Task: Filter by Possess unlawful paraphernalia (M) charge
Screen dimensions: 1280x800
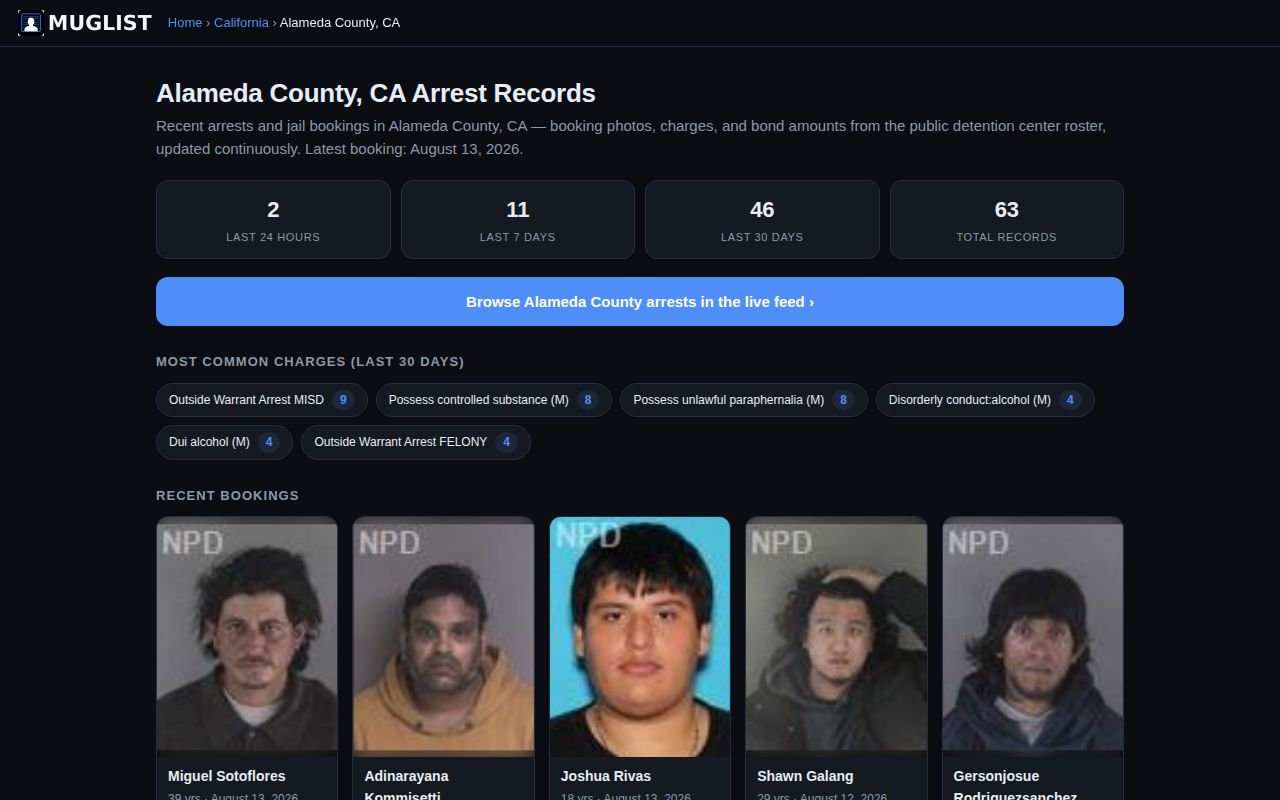Action: click(744, 400)
